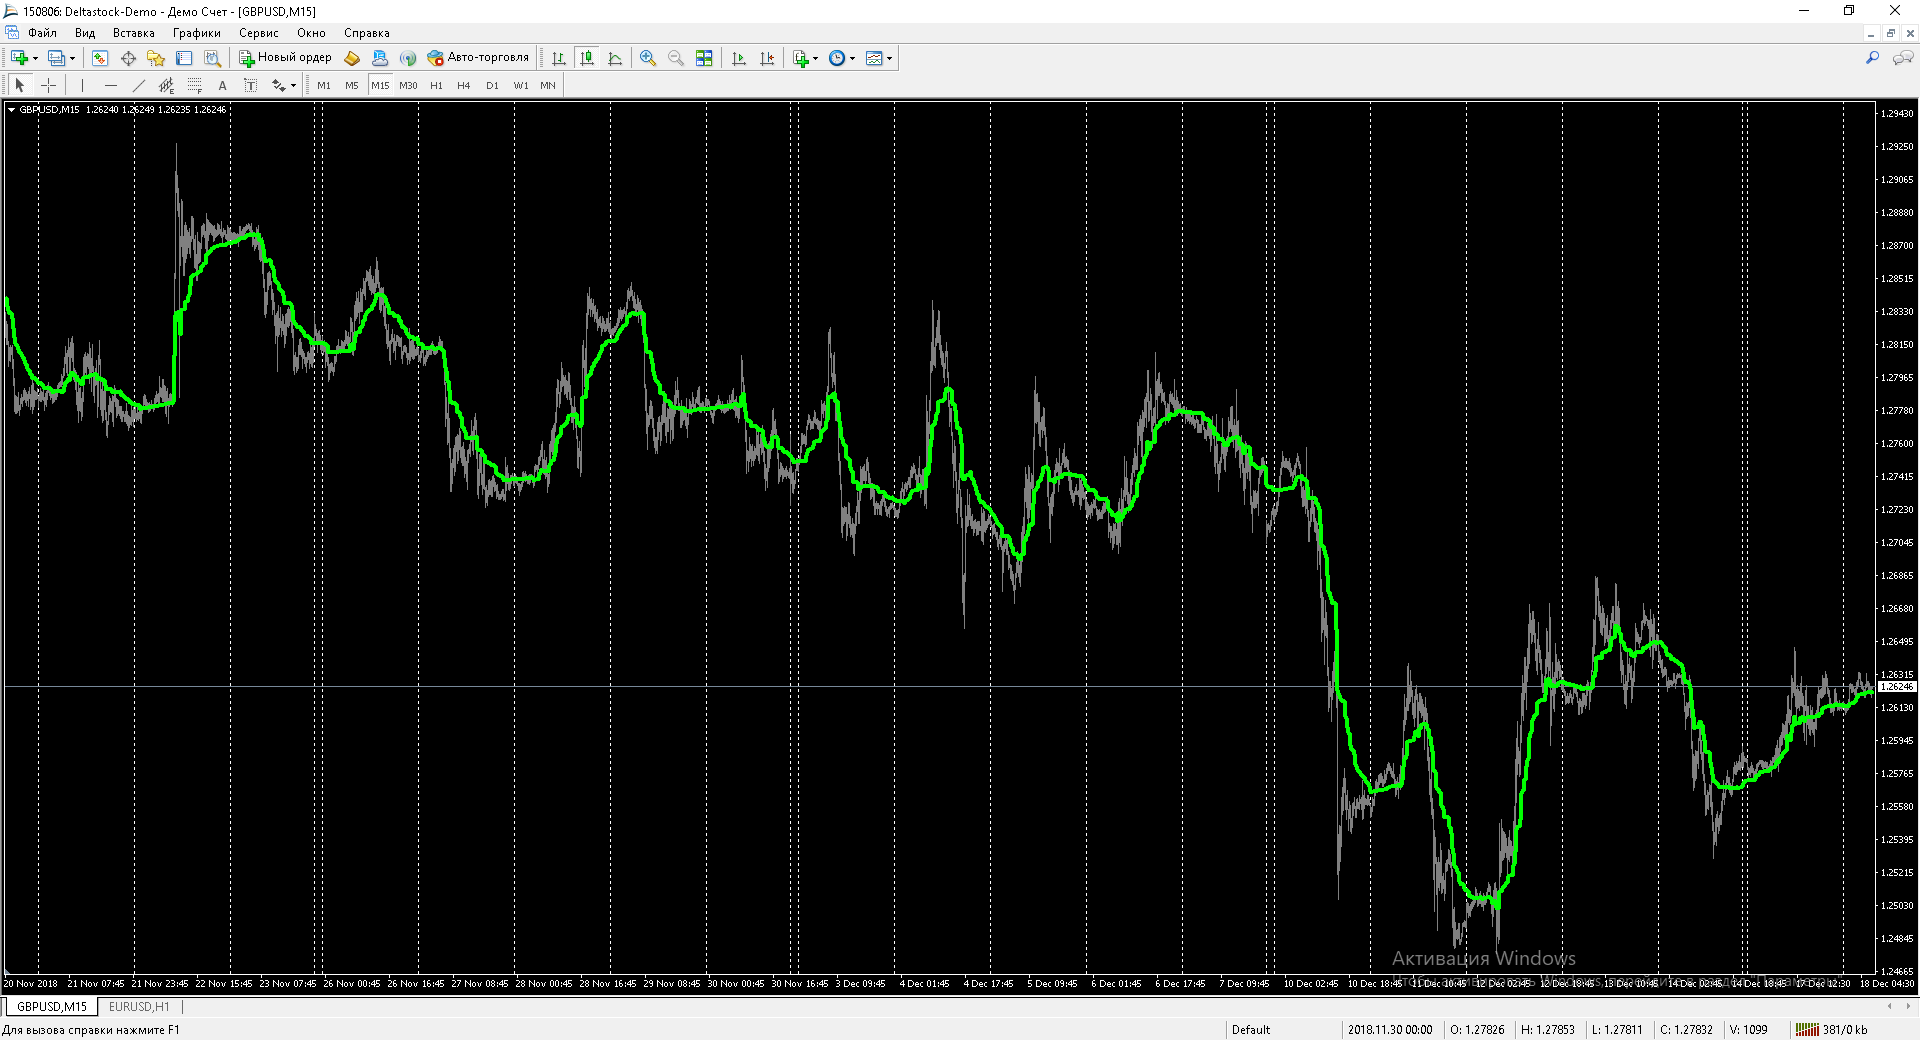Open the Окно menu

312,33
